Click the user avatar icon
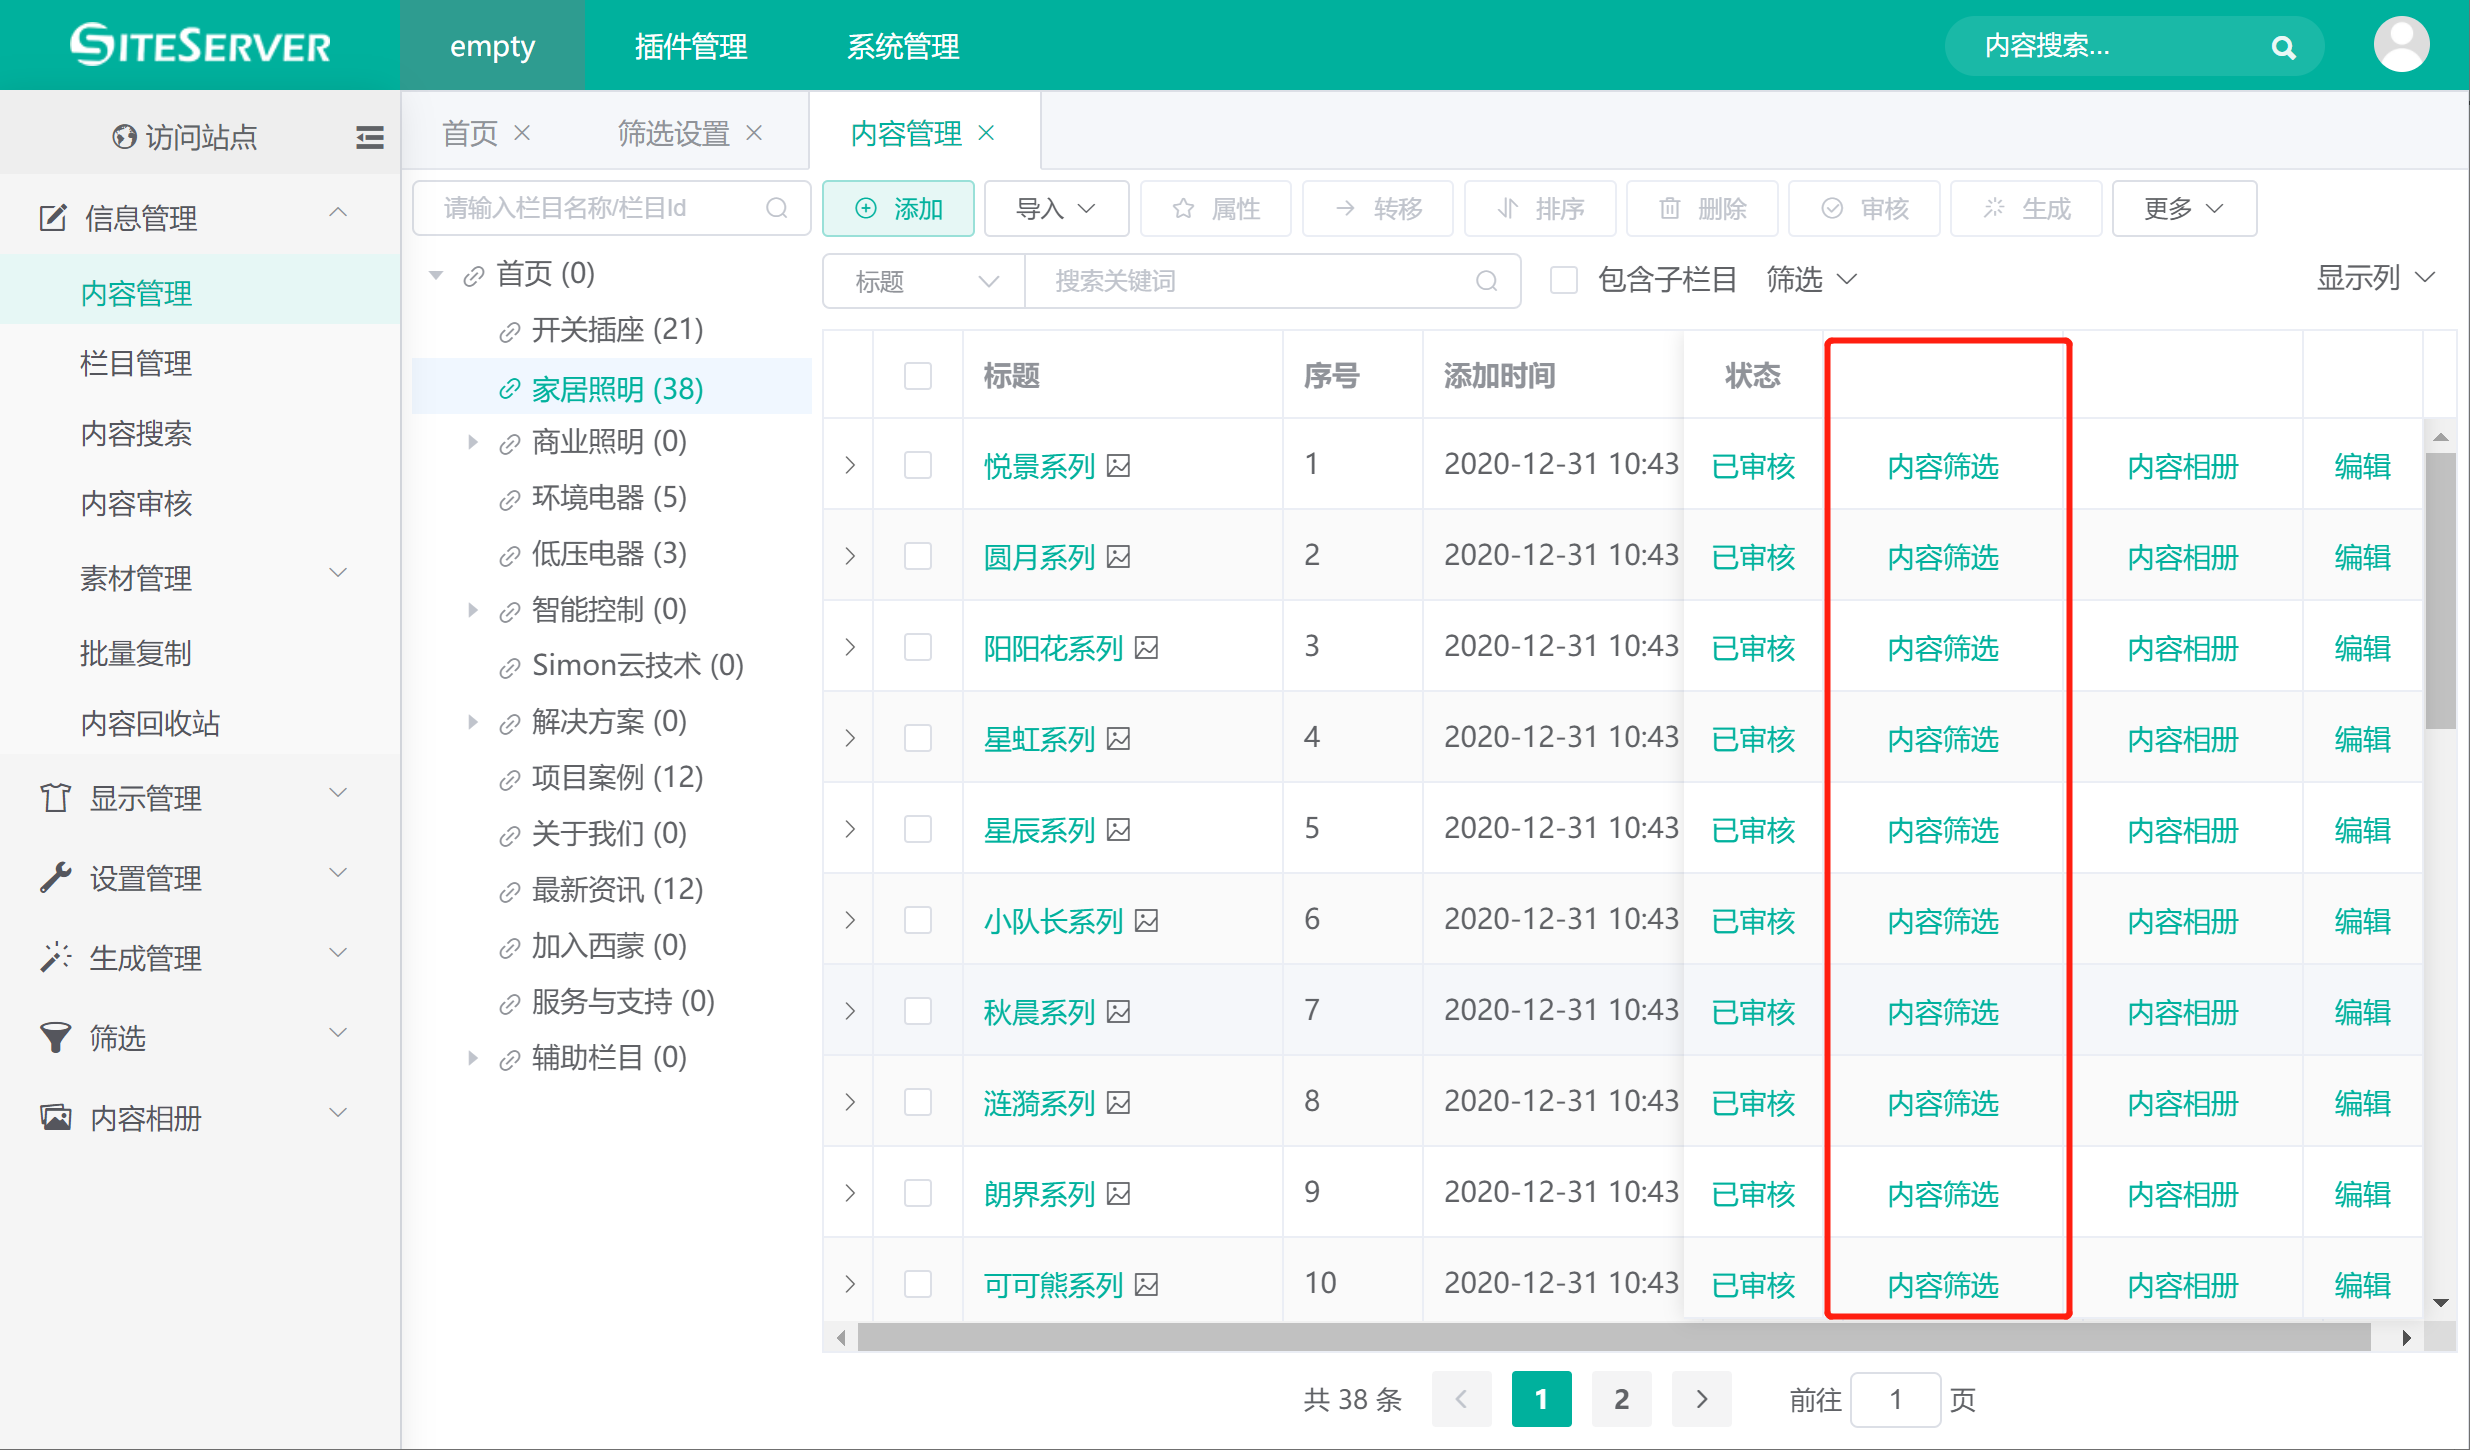 [x=2400, y=45]
